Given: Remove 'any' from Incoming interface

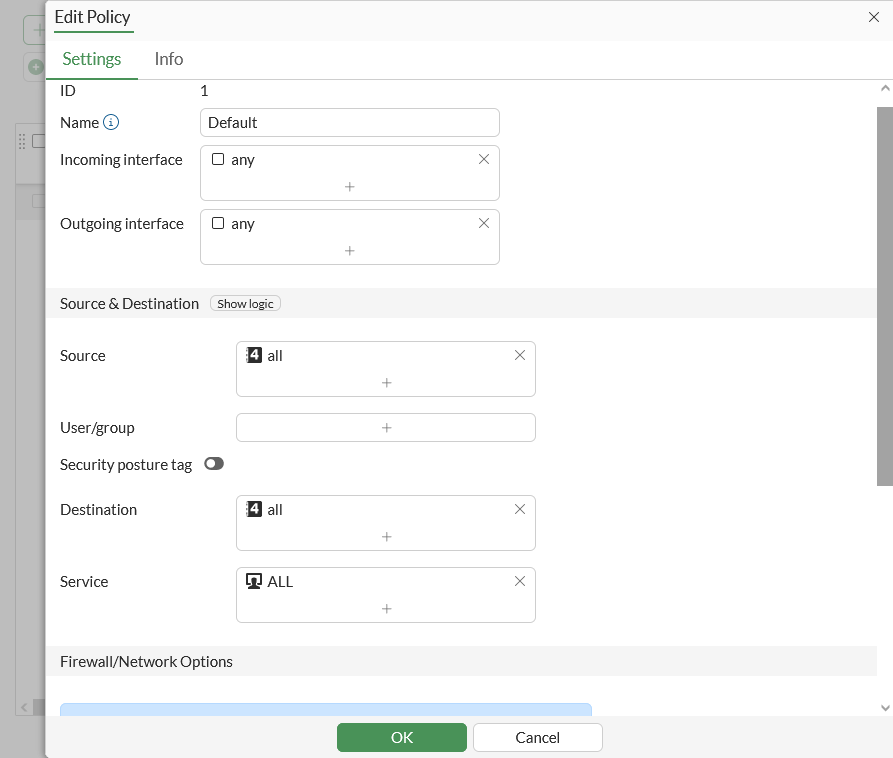Looking at the screenshot, I should (484, 159).
